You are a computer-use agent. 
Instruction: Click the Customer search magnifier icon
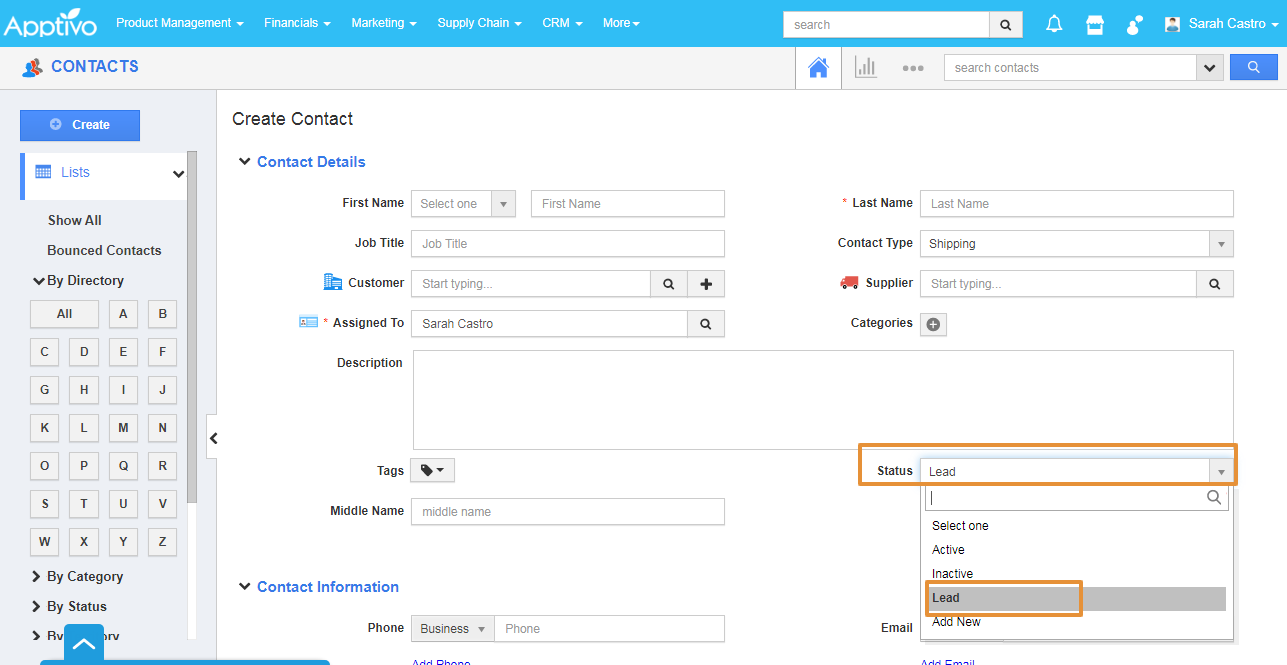pos(668,284)
